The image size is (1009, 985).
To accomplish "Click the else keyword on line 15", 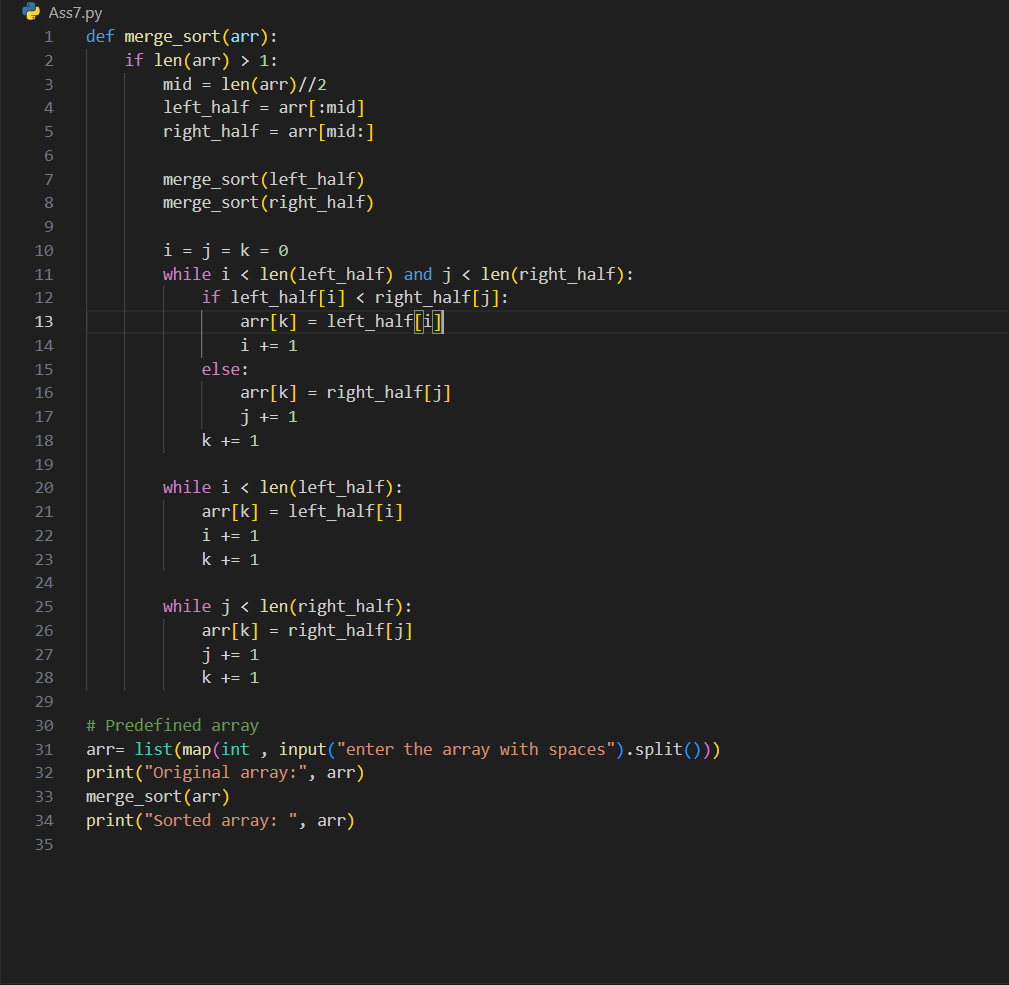I will click(218, 368).
